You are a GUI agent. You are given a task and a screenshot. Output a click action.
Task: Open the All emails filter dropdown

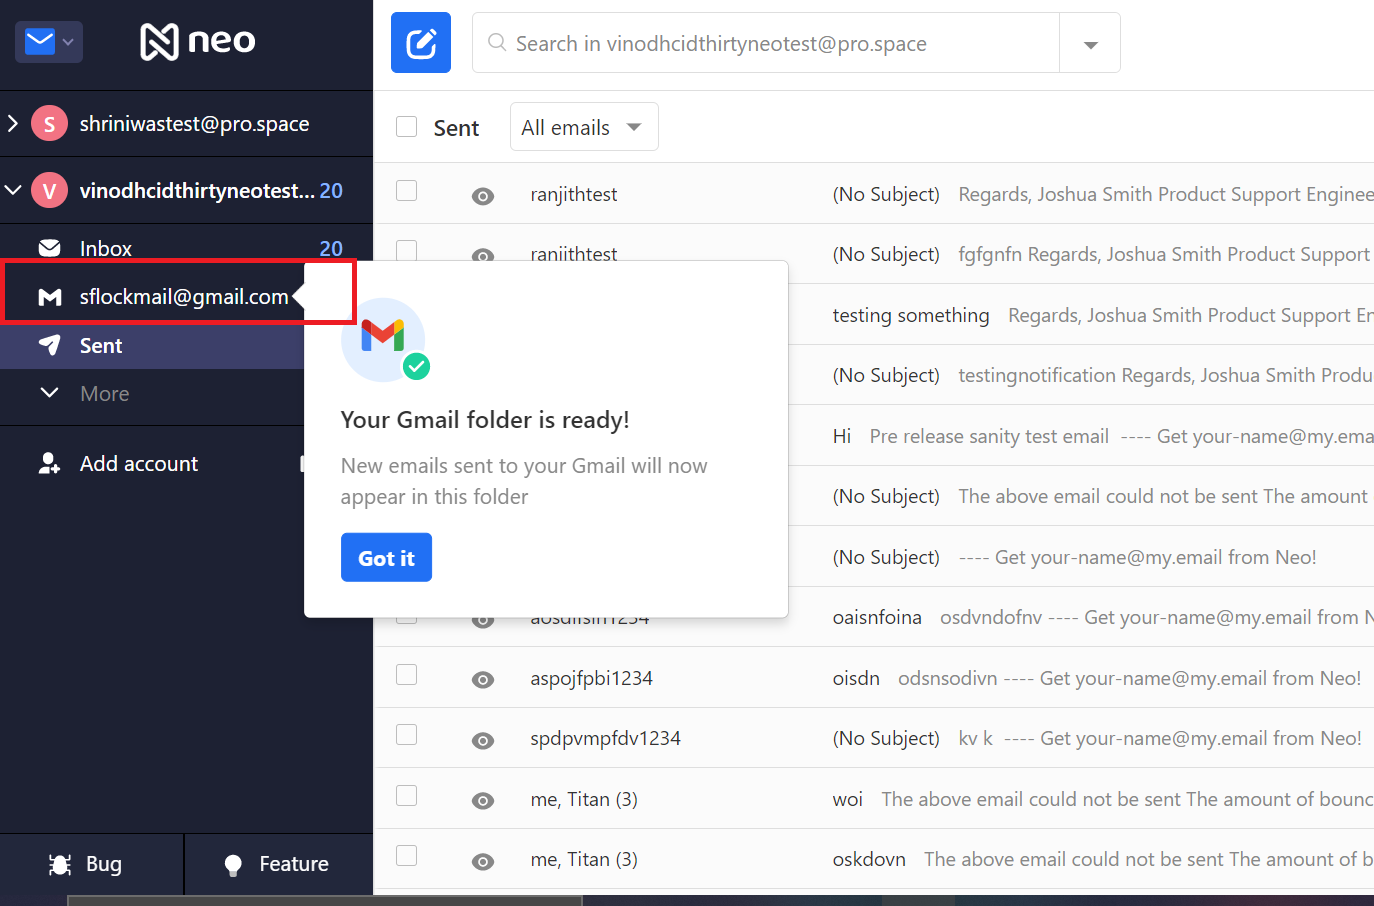(584, 127)
